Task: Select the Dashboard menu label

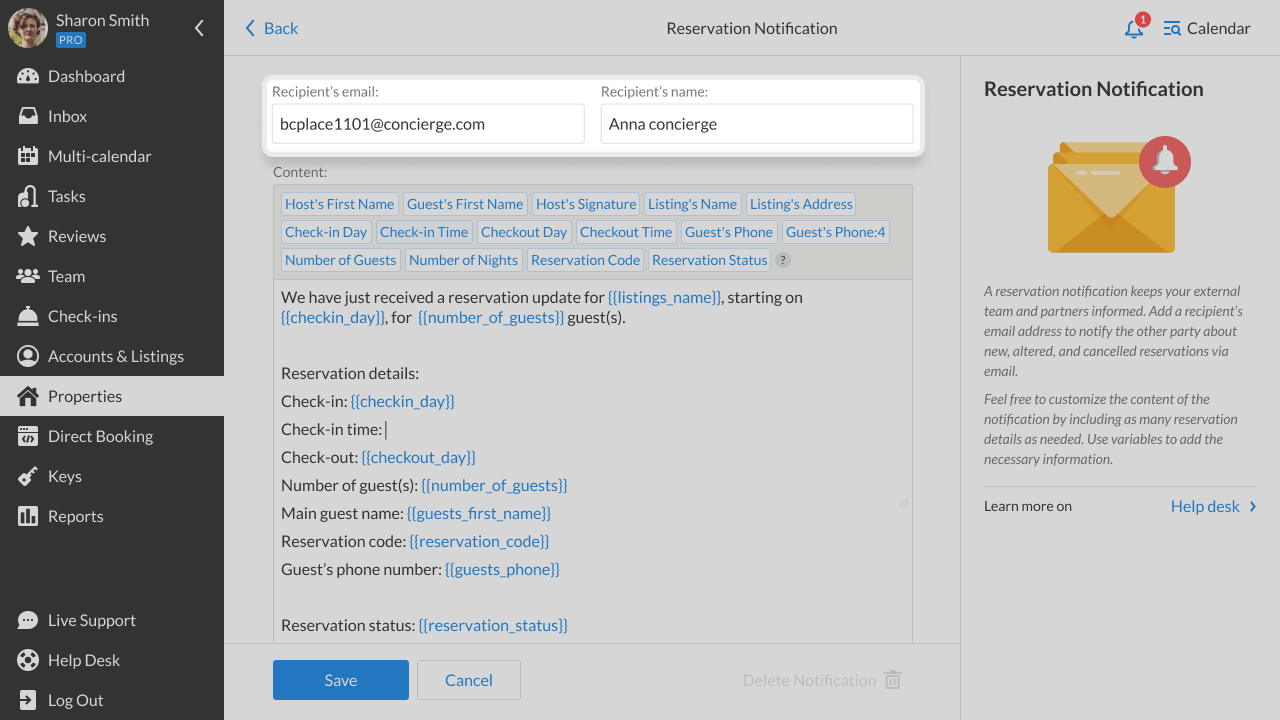Action: click(x=86, y=76)
